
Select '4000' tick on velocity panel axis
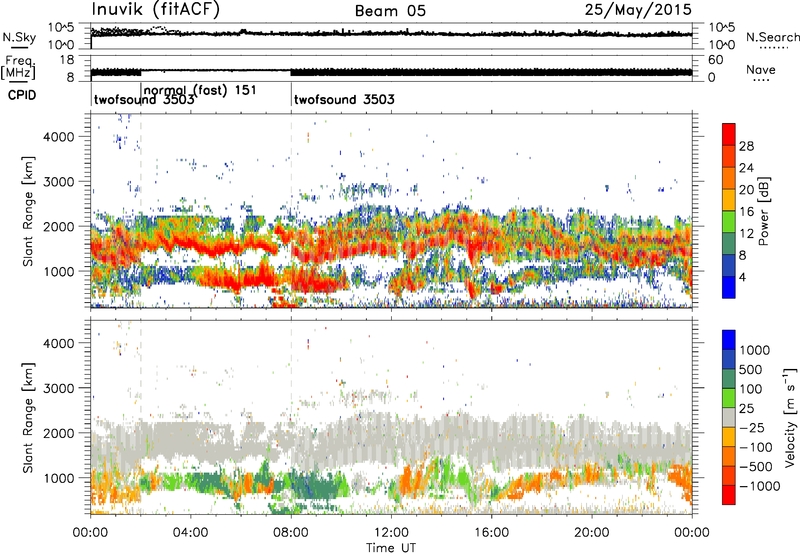pyautogui.click(x=58, y=343)
